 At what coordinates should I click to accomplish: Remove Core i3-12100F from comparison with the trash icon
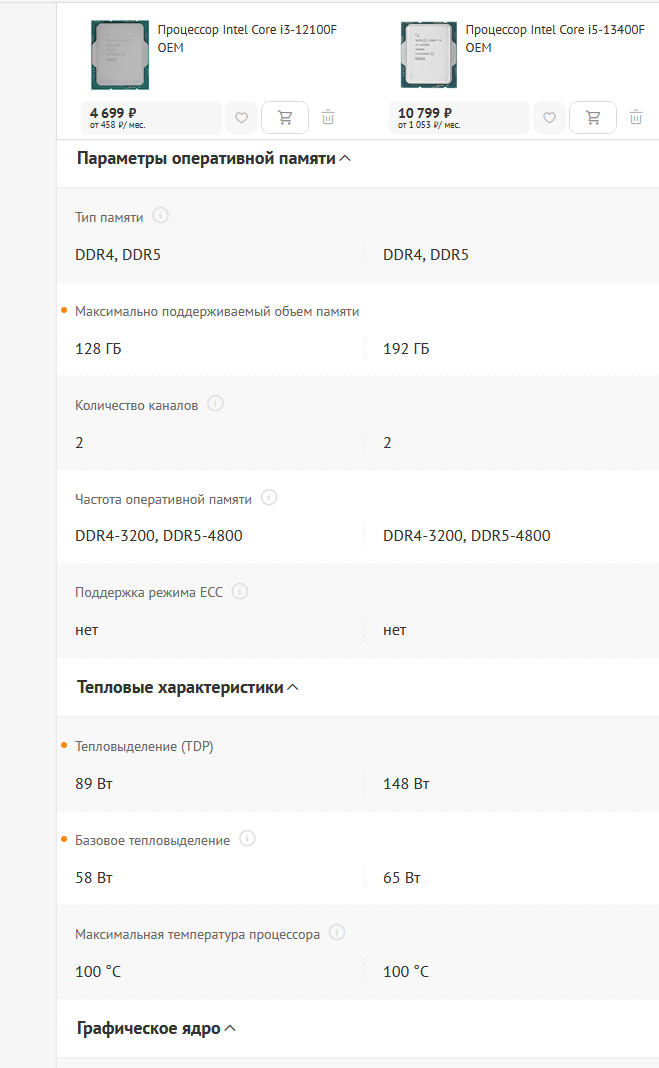[328, 117]
